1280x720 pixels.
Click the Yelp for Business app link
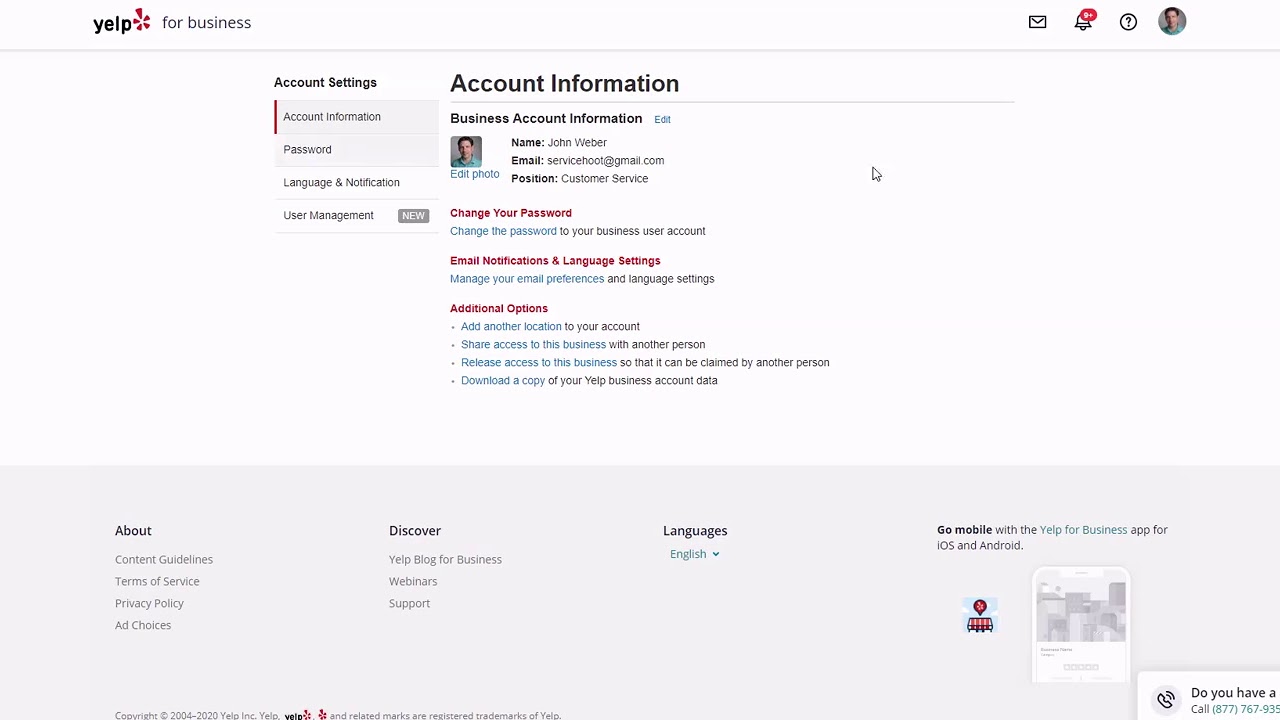pyautogui.click(x=1083, y=530)
